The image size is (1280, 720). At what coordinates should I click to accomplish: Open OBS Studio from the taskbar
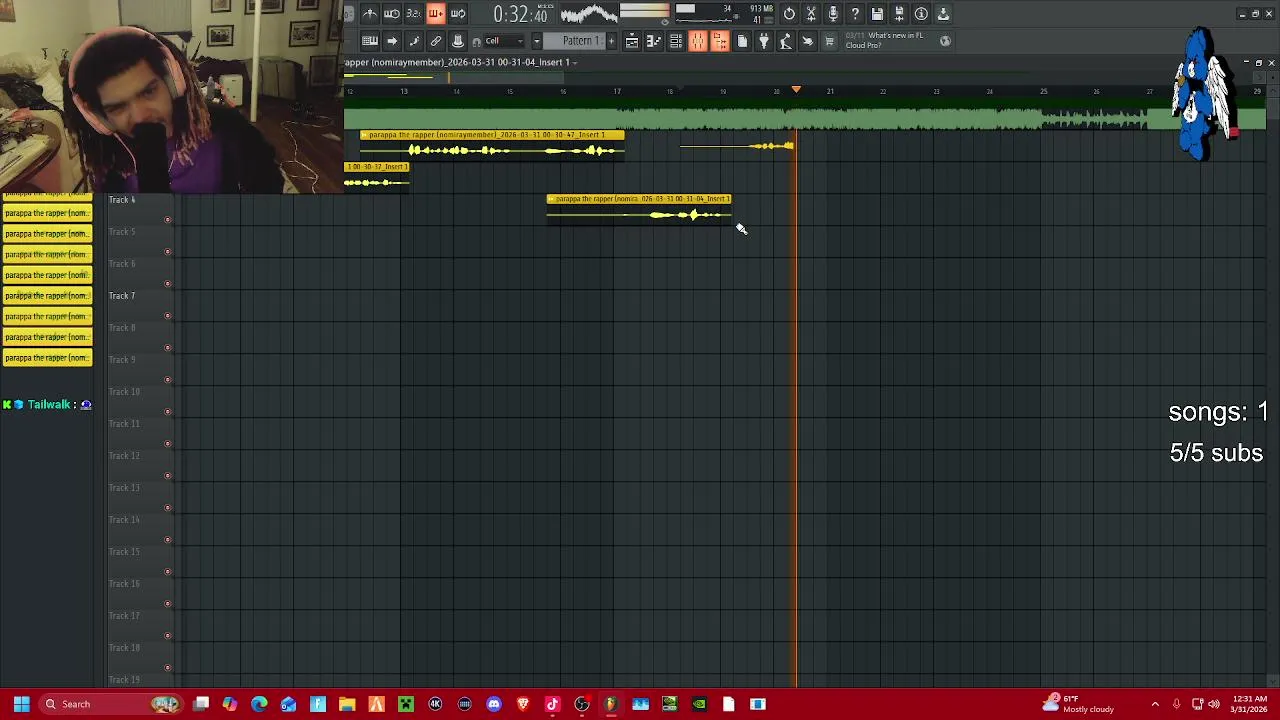click(x=581, y=704)
